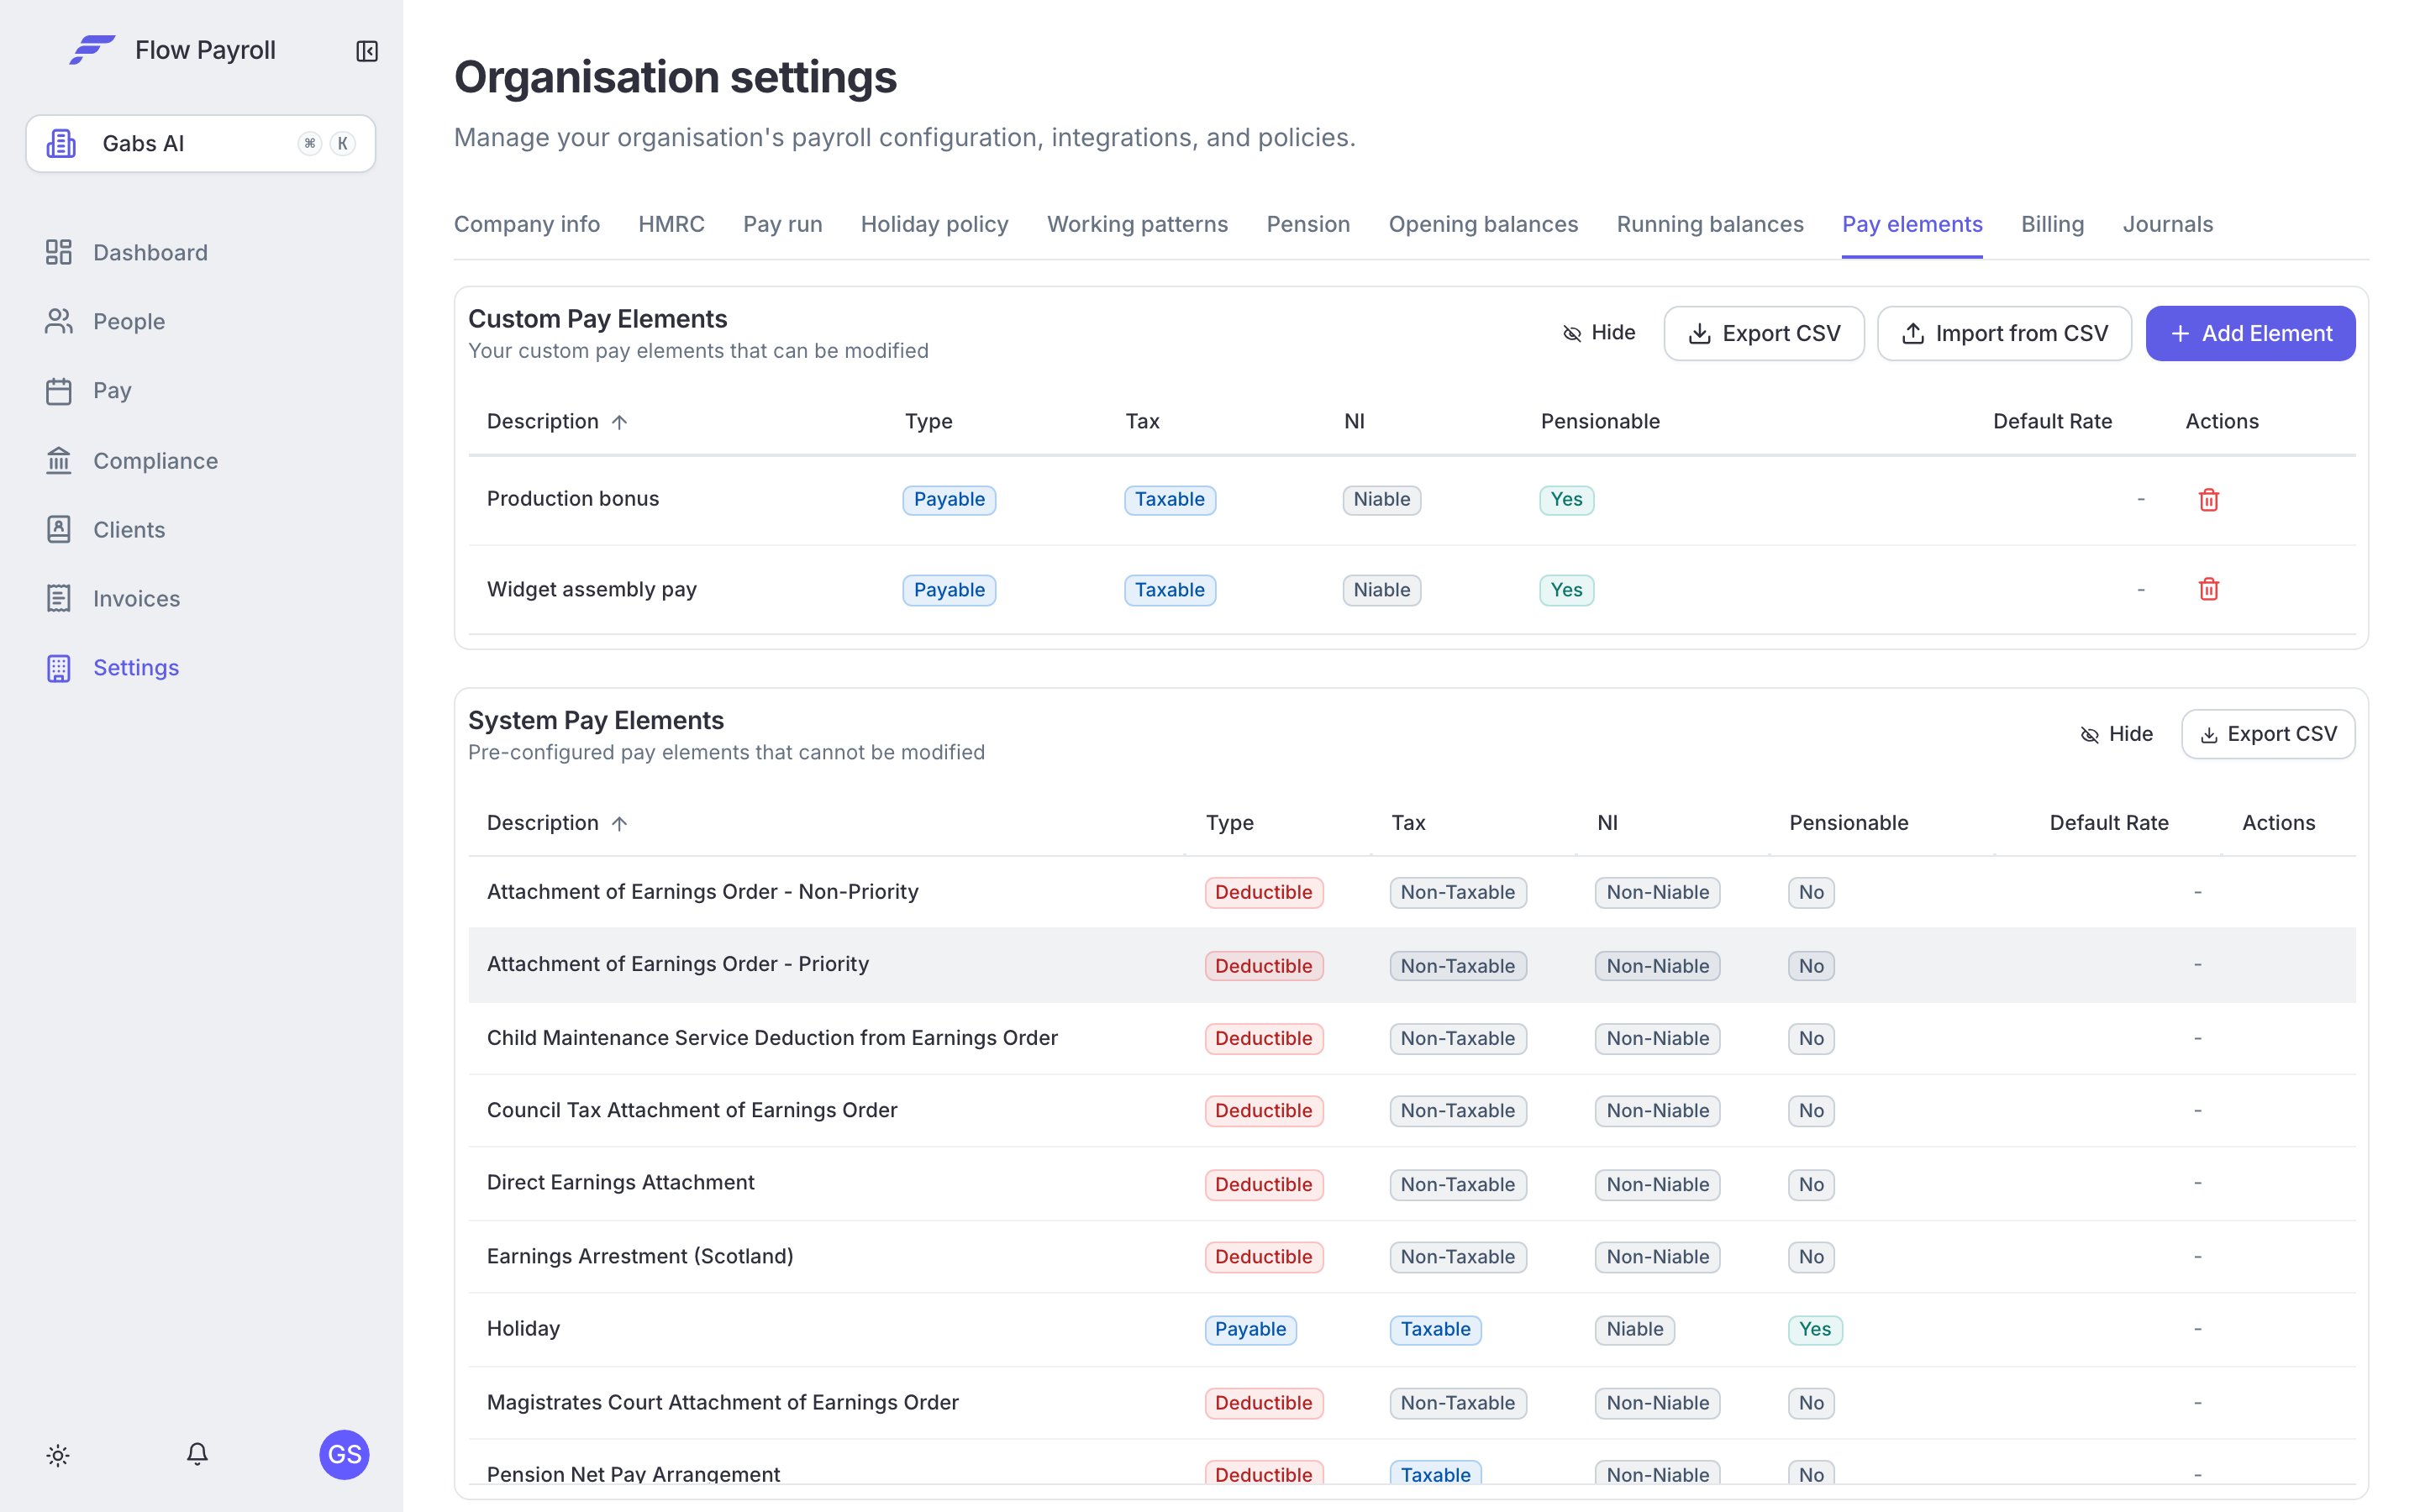Switch to the Journals tab
Screen dimensions: 2420x1512
pyautogui.click(x=2168, y=224)
